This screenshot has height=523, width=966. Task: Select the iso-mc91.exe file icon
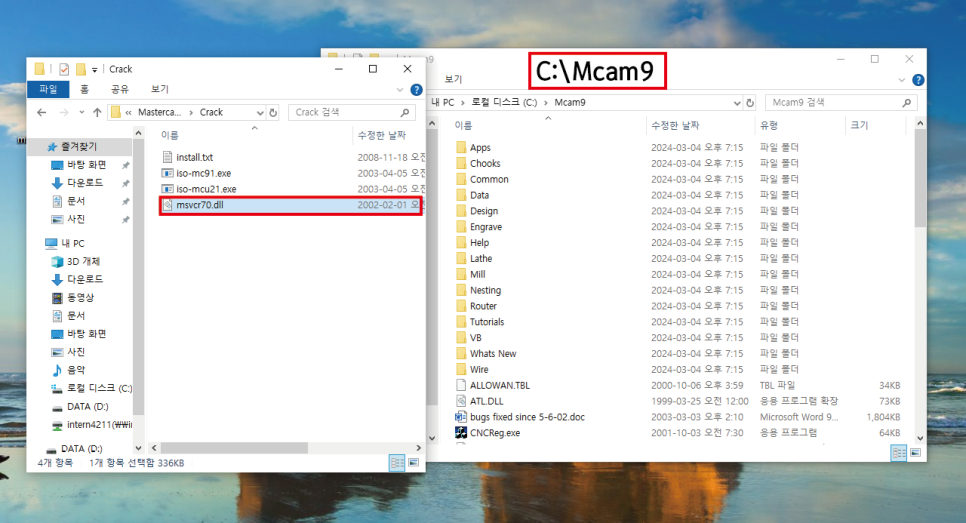[167, 173]
